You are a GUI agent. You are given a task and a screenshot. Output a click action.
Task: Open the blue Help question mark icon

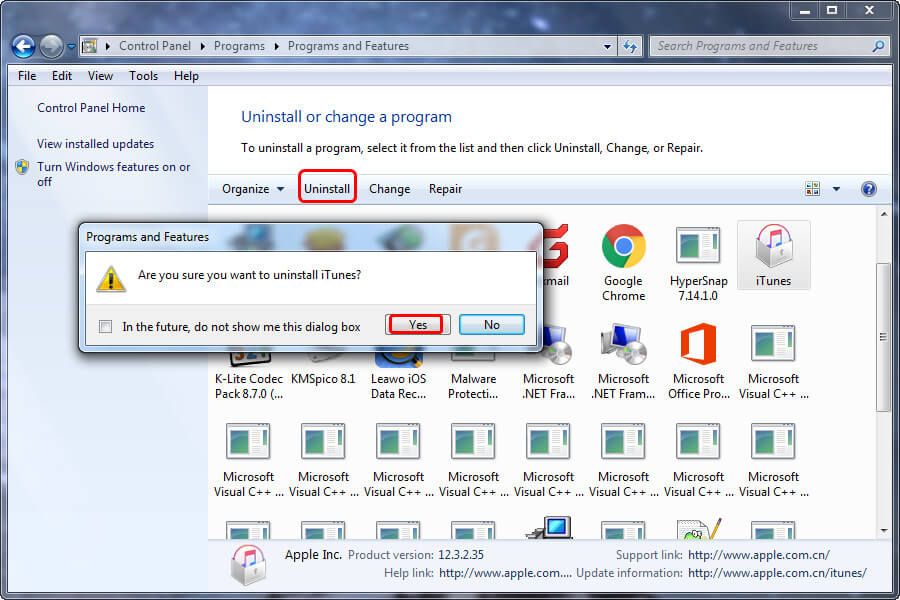tap(868, 189)
